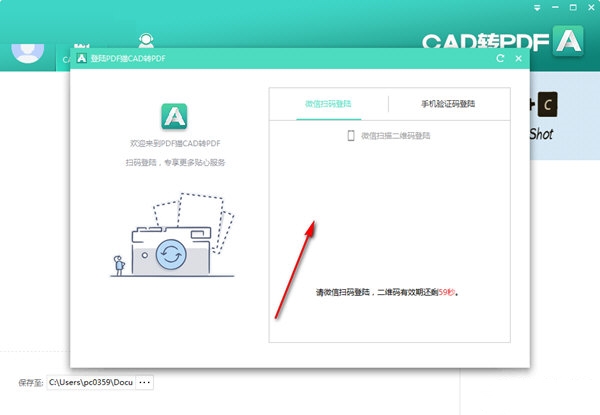
Task: Maximize the main CAD转PDF window
Action: (573, 8)
